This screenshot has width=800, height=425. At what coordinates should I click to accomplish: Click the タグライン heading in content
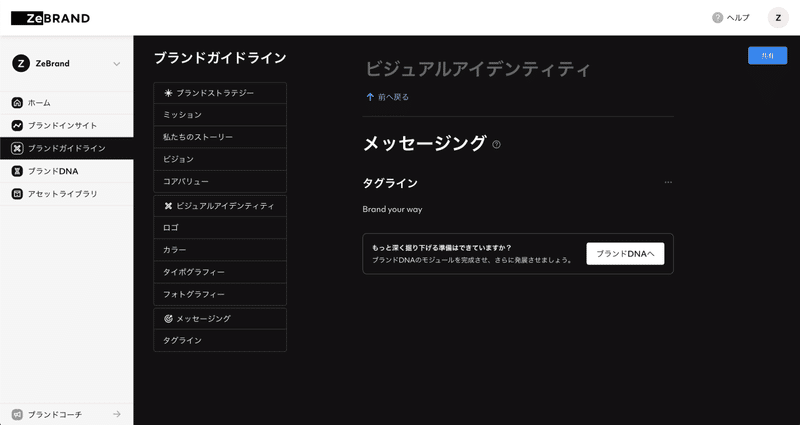[390, 183]
